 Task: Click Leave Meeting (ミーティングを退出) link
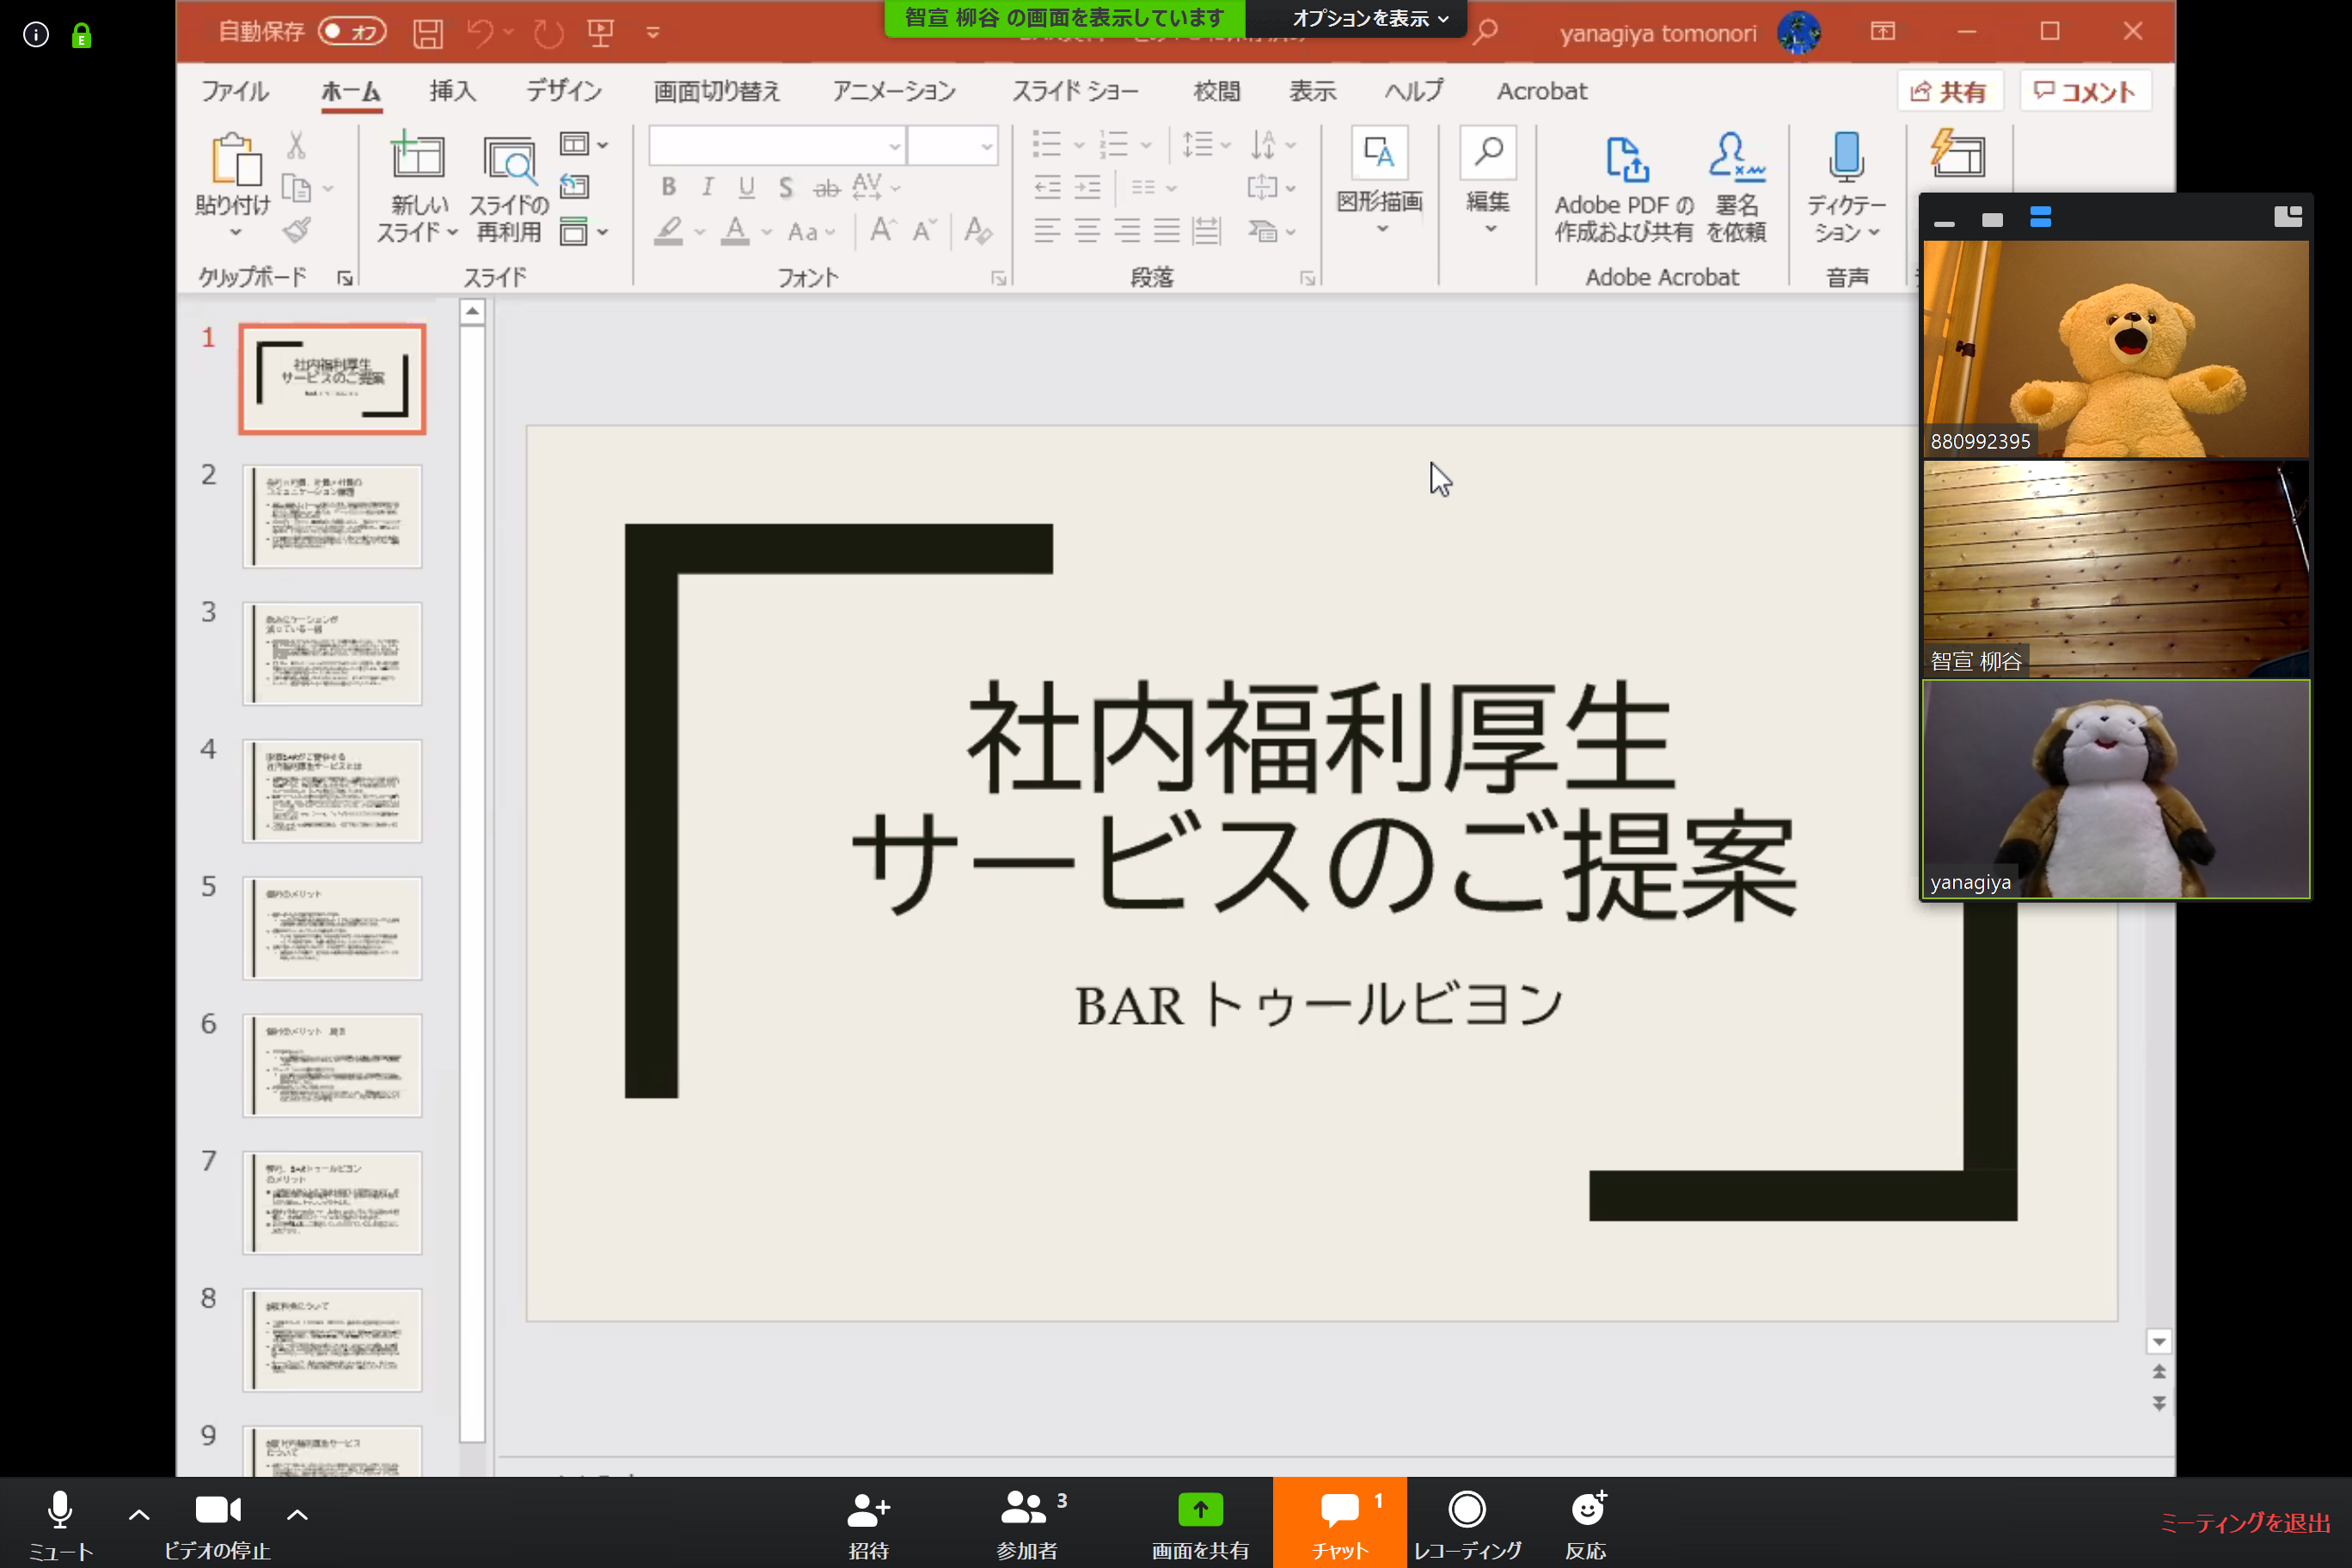click(x=2244, y=1523)
